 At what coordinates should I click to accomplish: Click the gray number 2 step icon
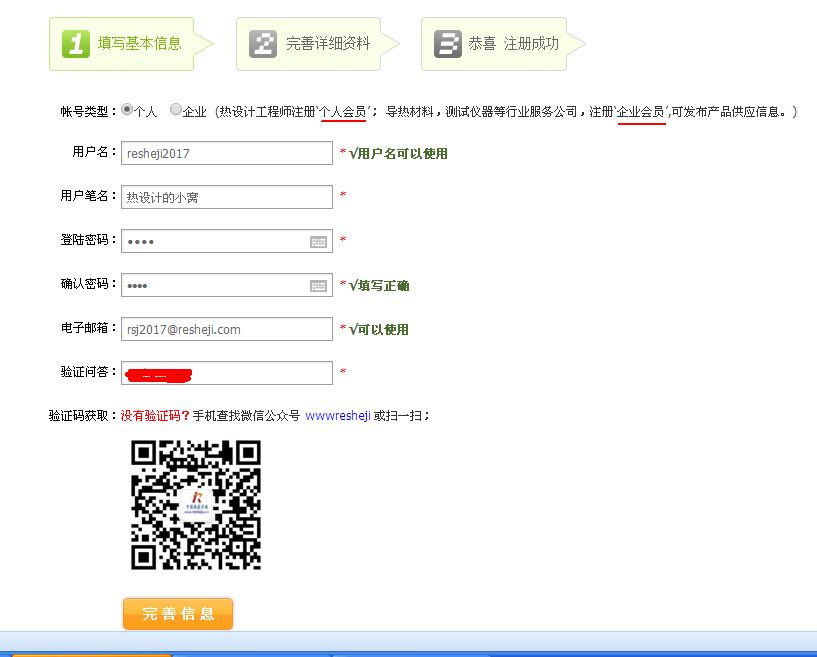pyautogui.click(x=263, y=44)
